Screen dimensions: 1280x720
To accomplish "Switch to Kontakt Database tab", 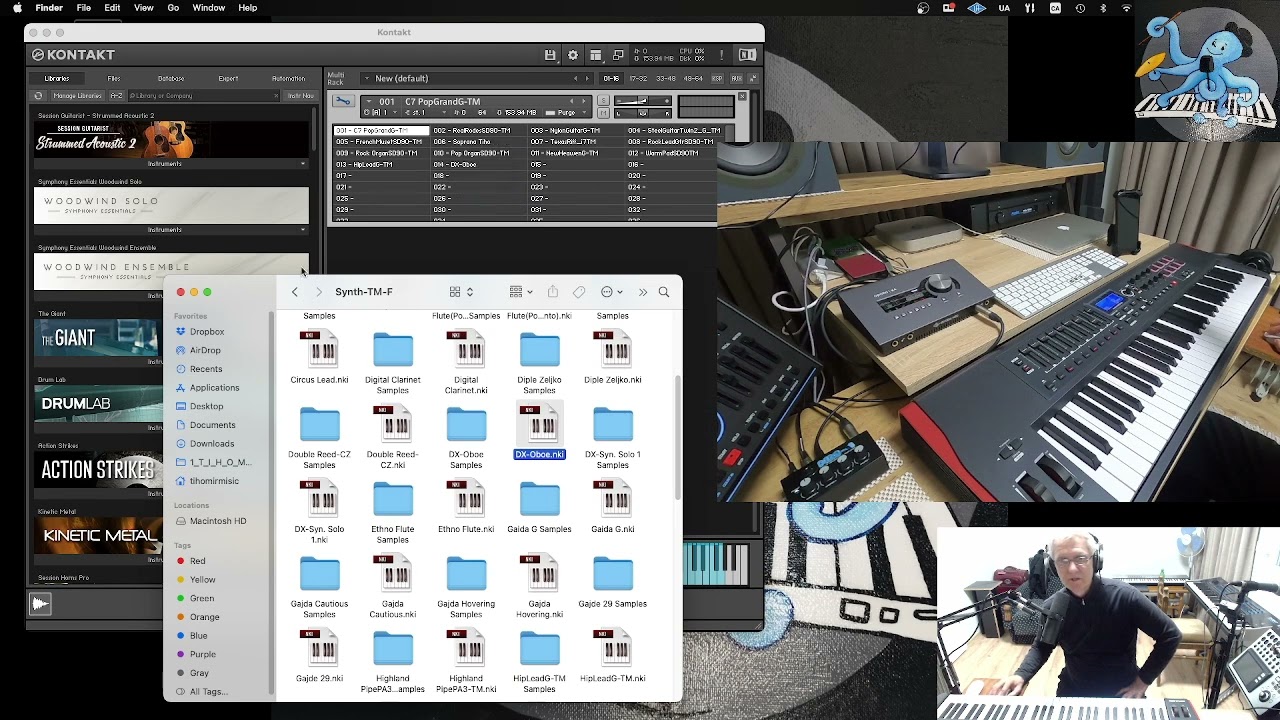I will click(x=171, y=78).
